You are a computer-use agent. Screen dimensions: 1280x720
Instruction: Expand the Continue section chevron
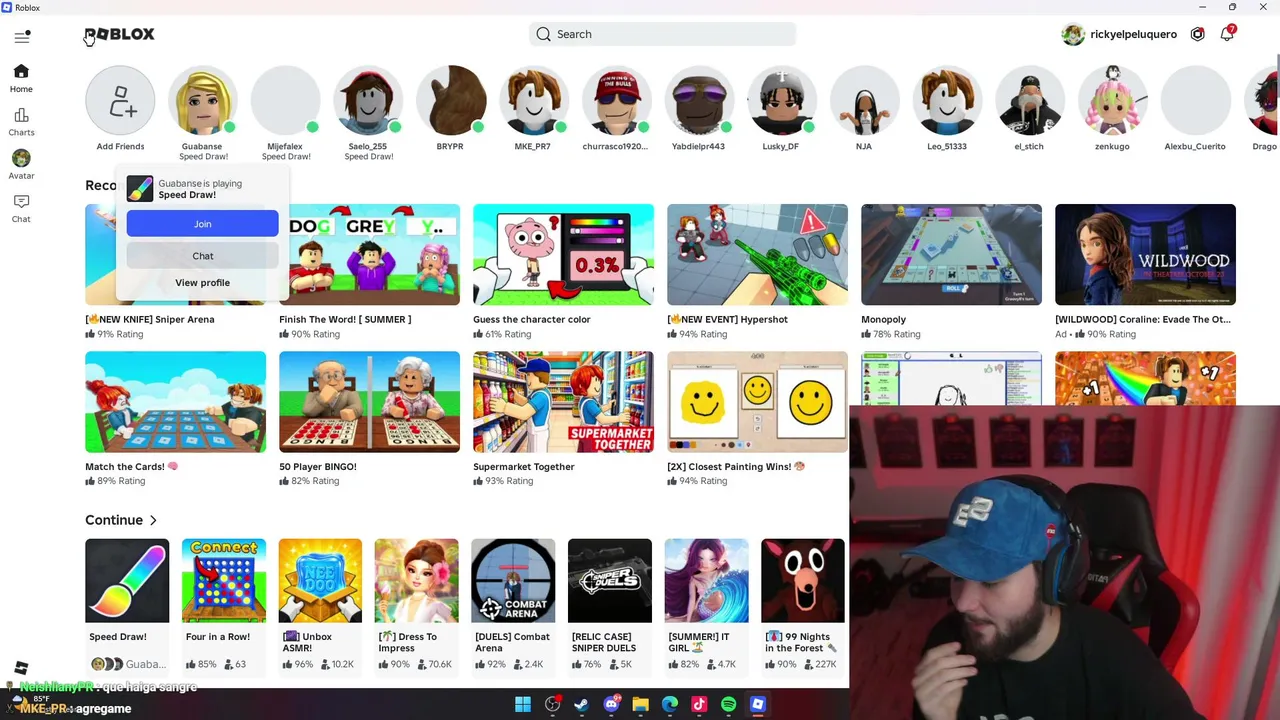[x=153, y=521]
